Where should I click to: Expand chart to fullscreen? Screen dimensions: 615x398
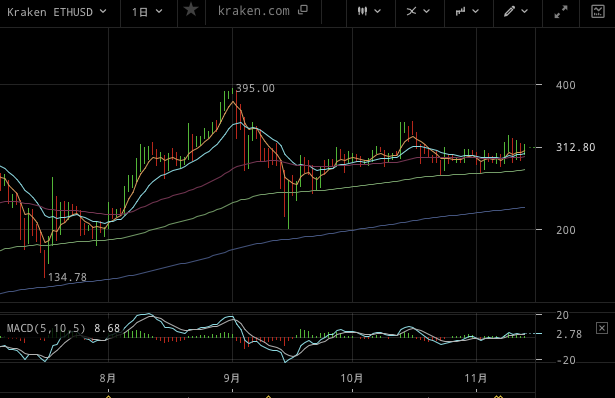pos(561,12)
